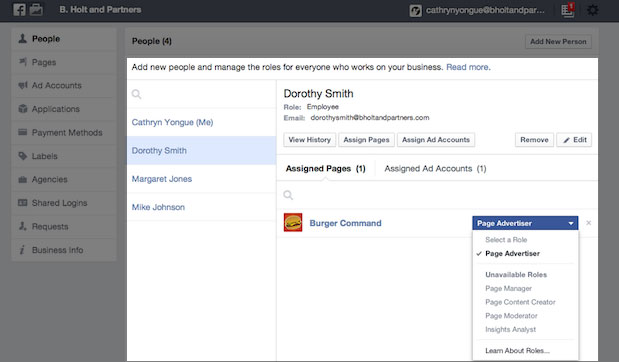Click the Assign Pages button

366,140
